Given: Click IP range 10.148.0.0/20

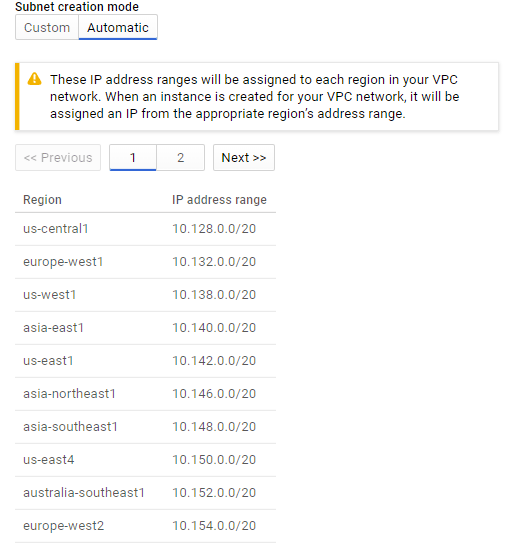Looking at the screenshot, I should [214, 427].
